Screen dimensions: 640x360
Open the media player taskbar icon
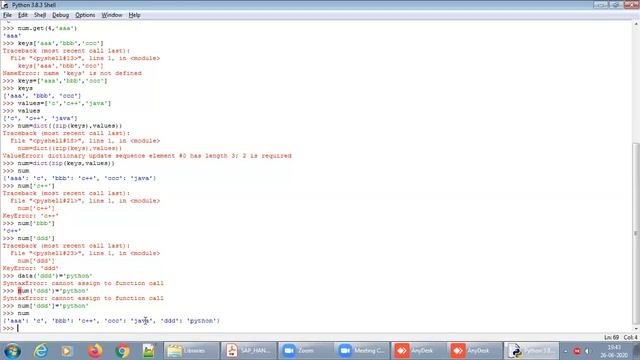tap(67, 351)
